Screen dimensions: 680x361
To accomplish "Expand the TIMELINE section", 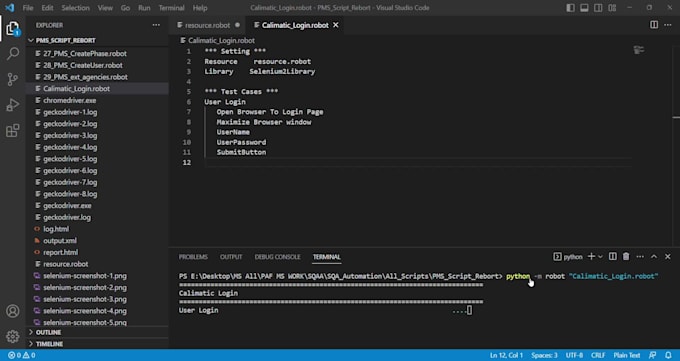I will tap(97, 344).
